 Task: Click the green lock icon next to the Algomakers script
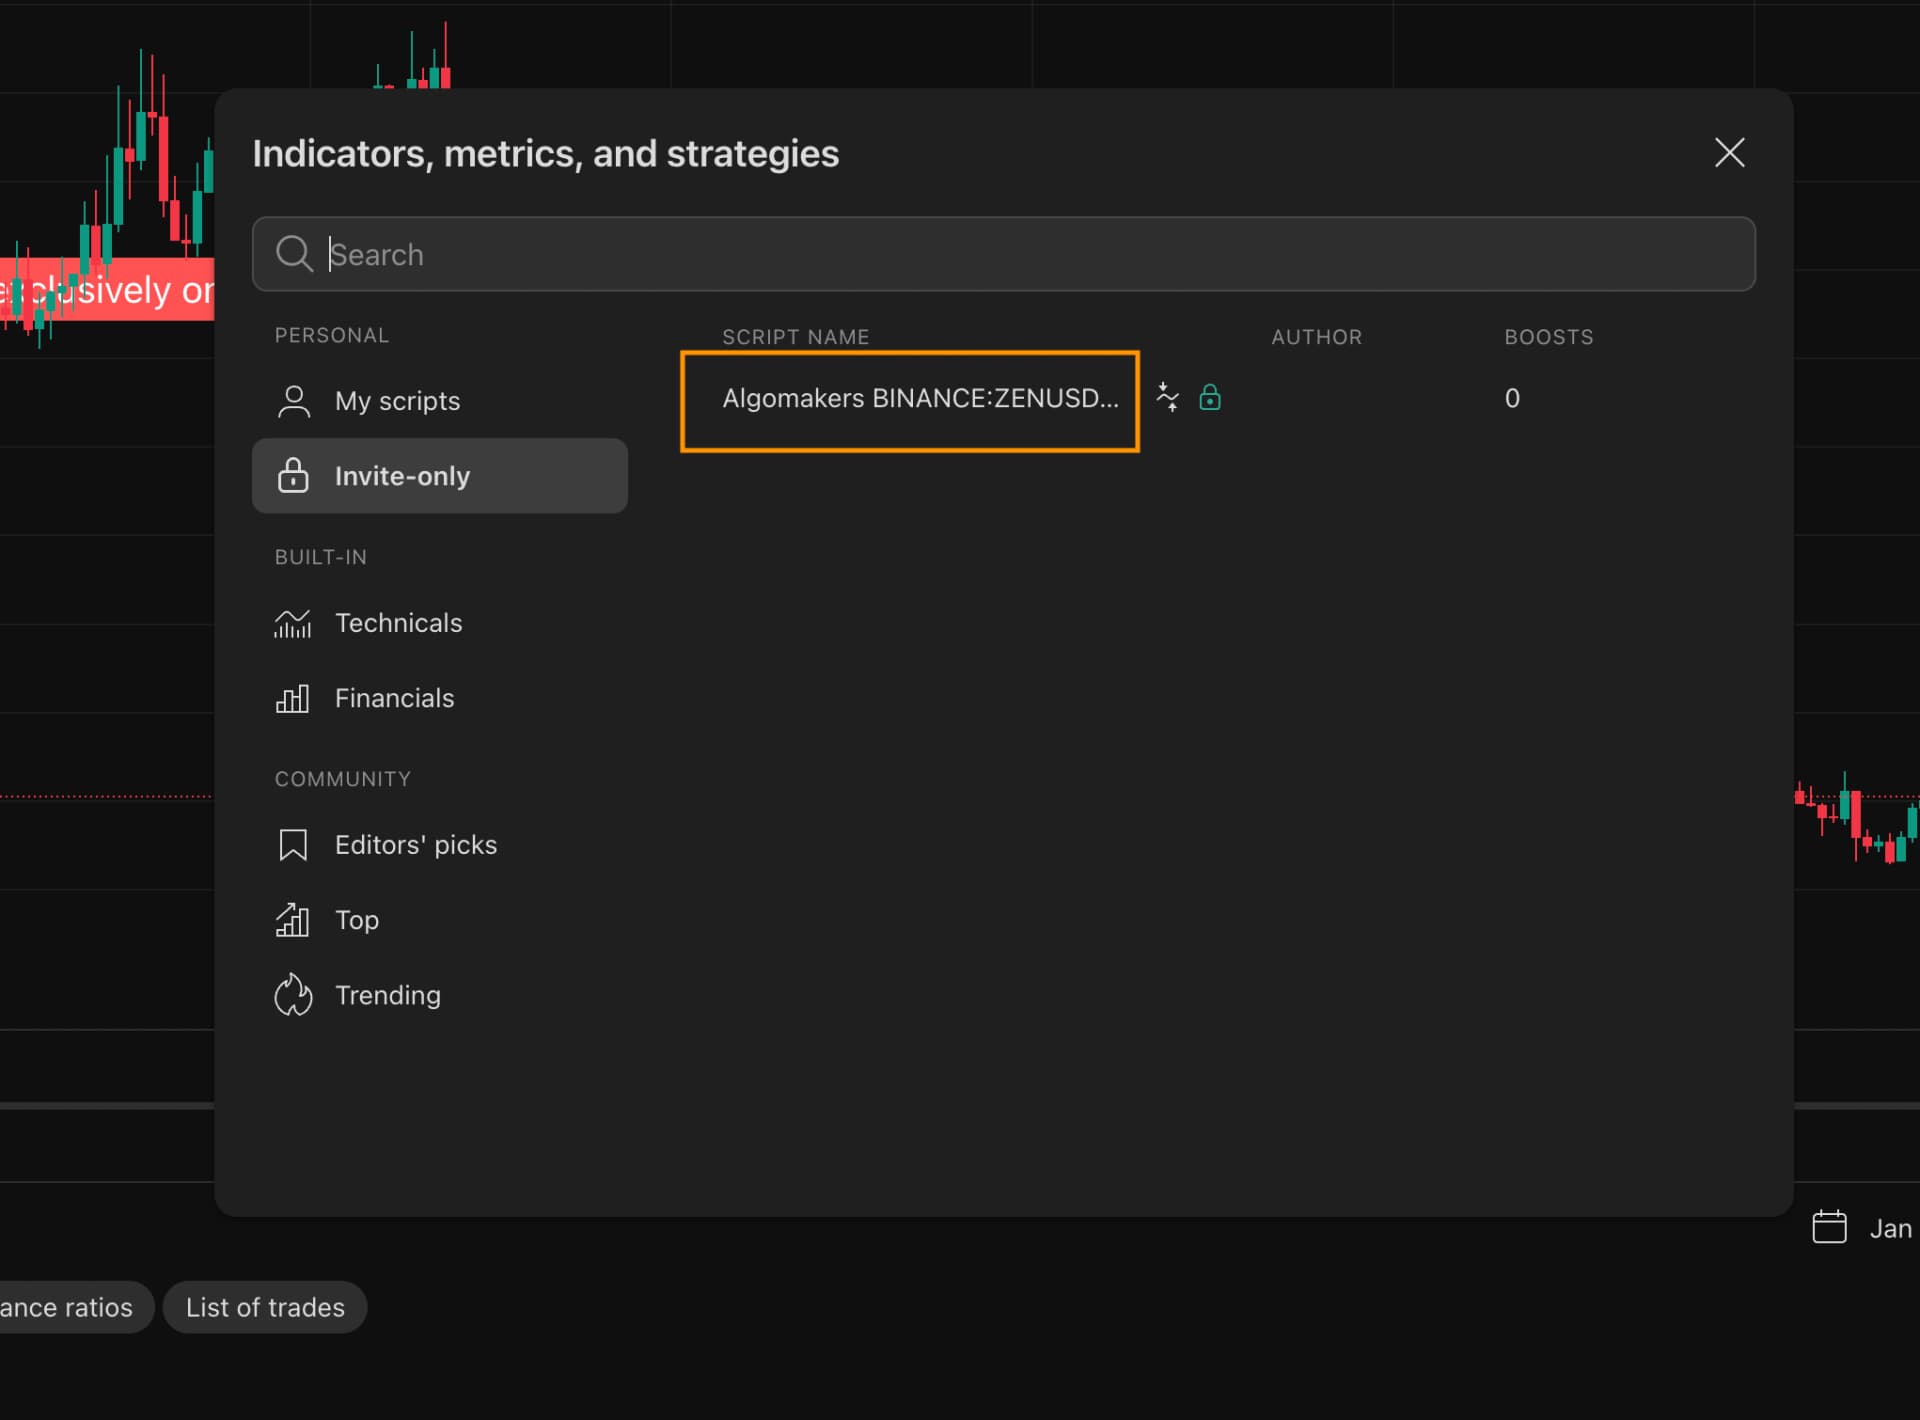[1211, 397]
